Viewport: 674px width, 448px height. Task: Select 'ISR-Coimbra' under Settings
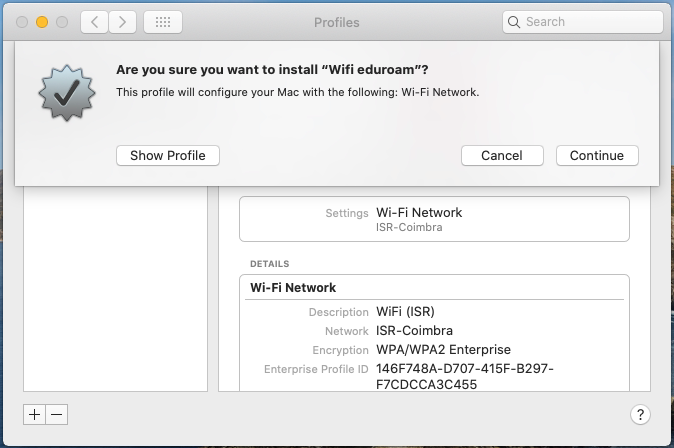pos(409,227)
